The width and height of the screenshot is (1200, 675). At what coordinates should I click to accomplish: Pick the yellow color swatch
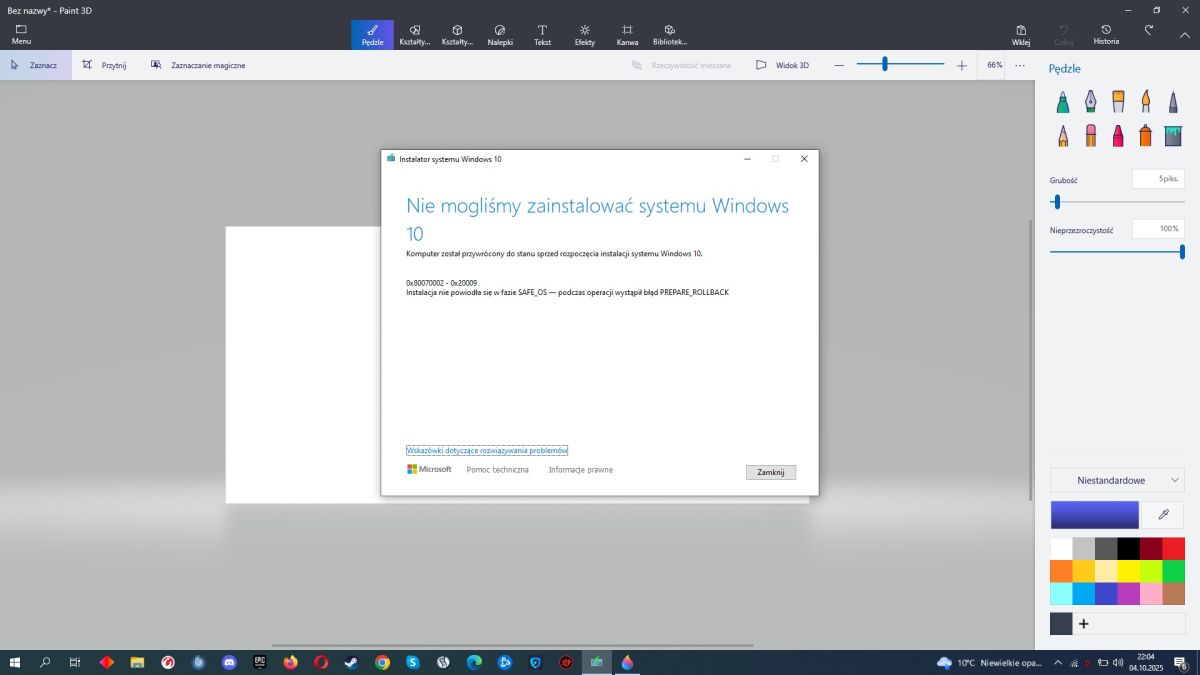(x=1128, y=571)
